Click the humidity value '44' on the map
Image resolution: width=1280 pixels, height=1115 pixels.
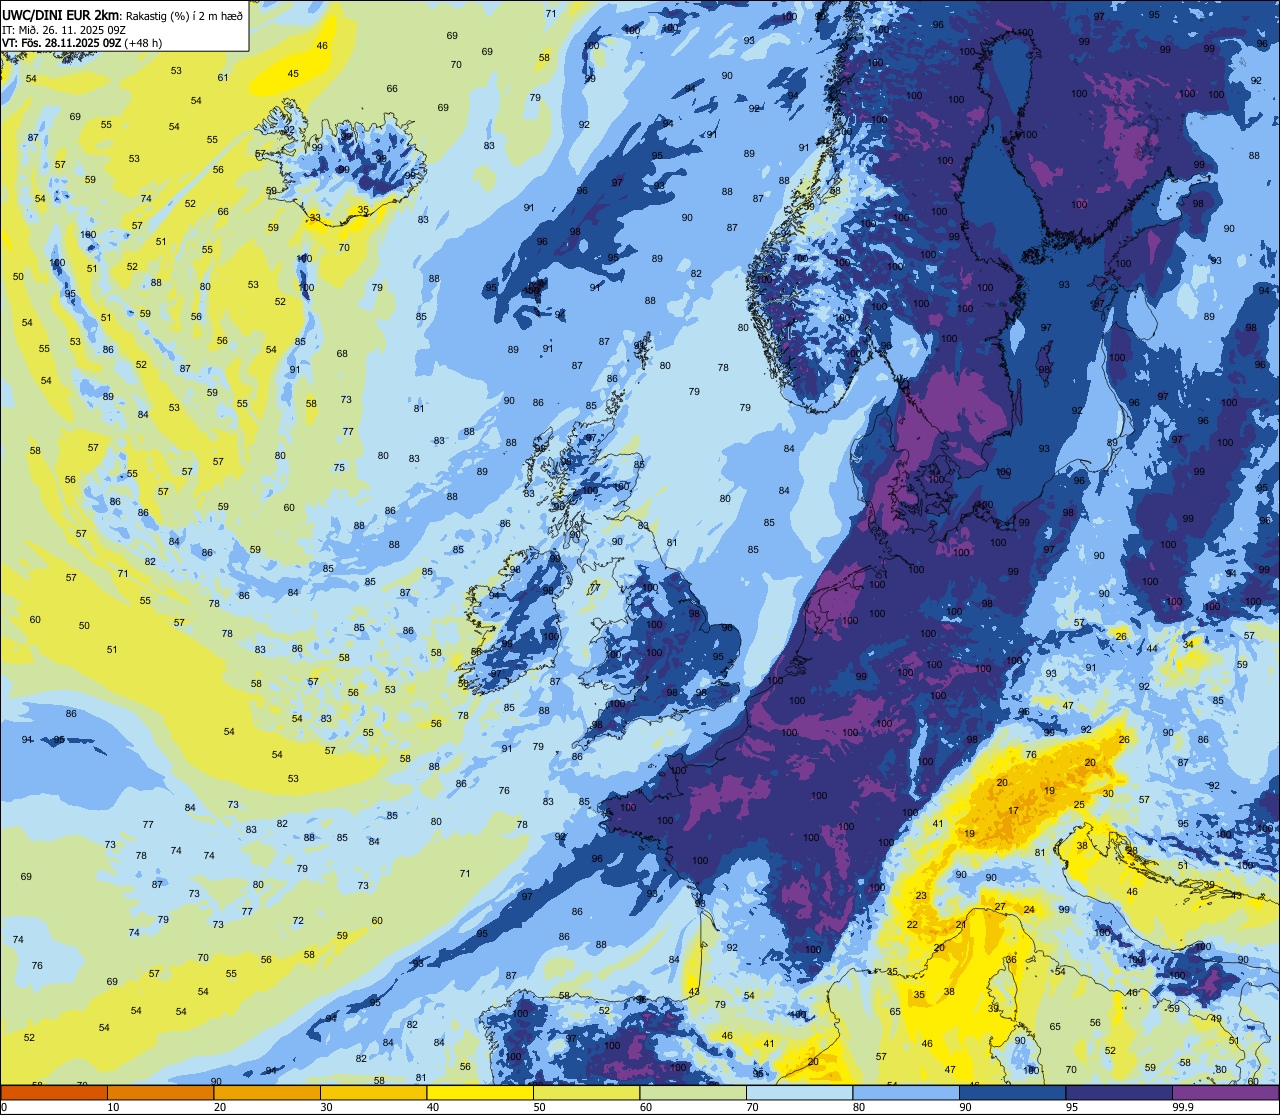coord(1152,648)
